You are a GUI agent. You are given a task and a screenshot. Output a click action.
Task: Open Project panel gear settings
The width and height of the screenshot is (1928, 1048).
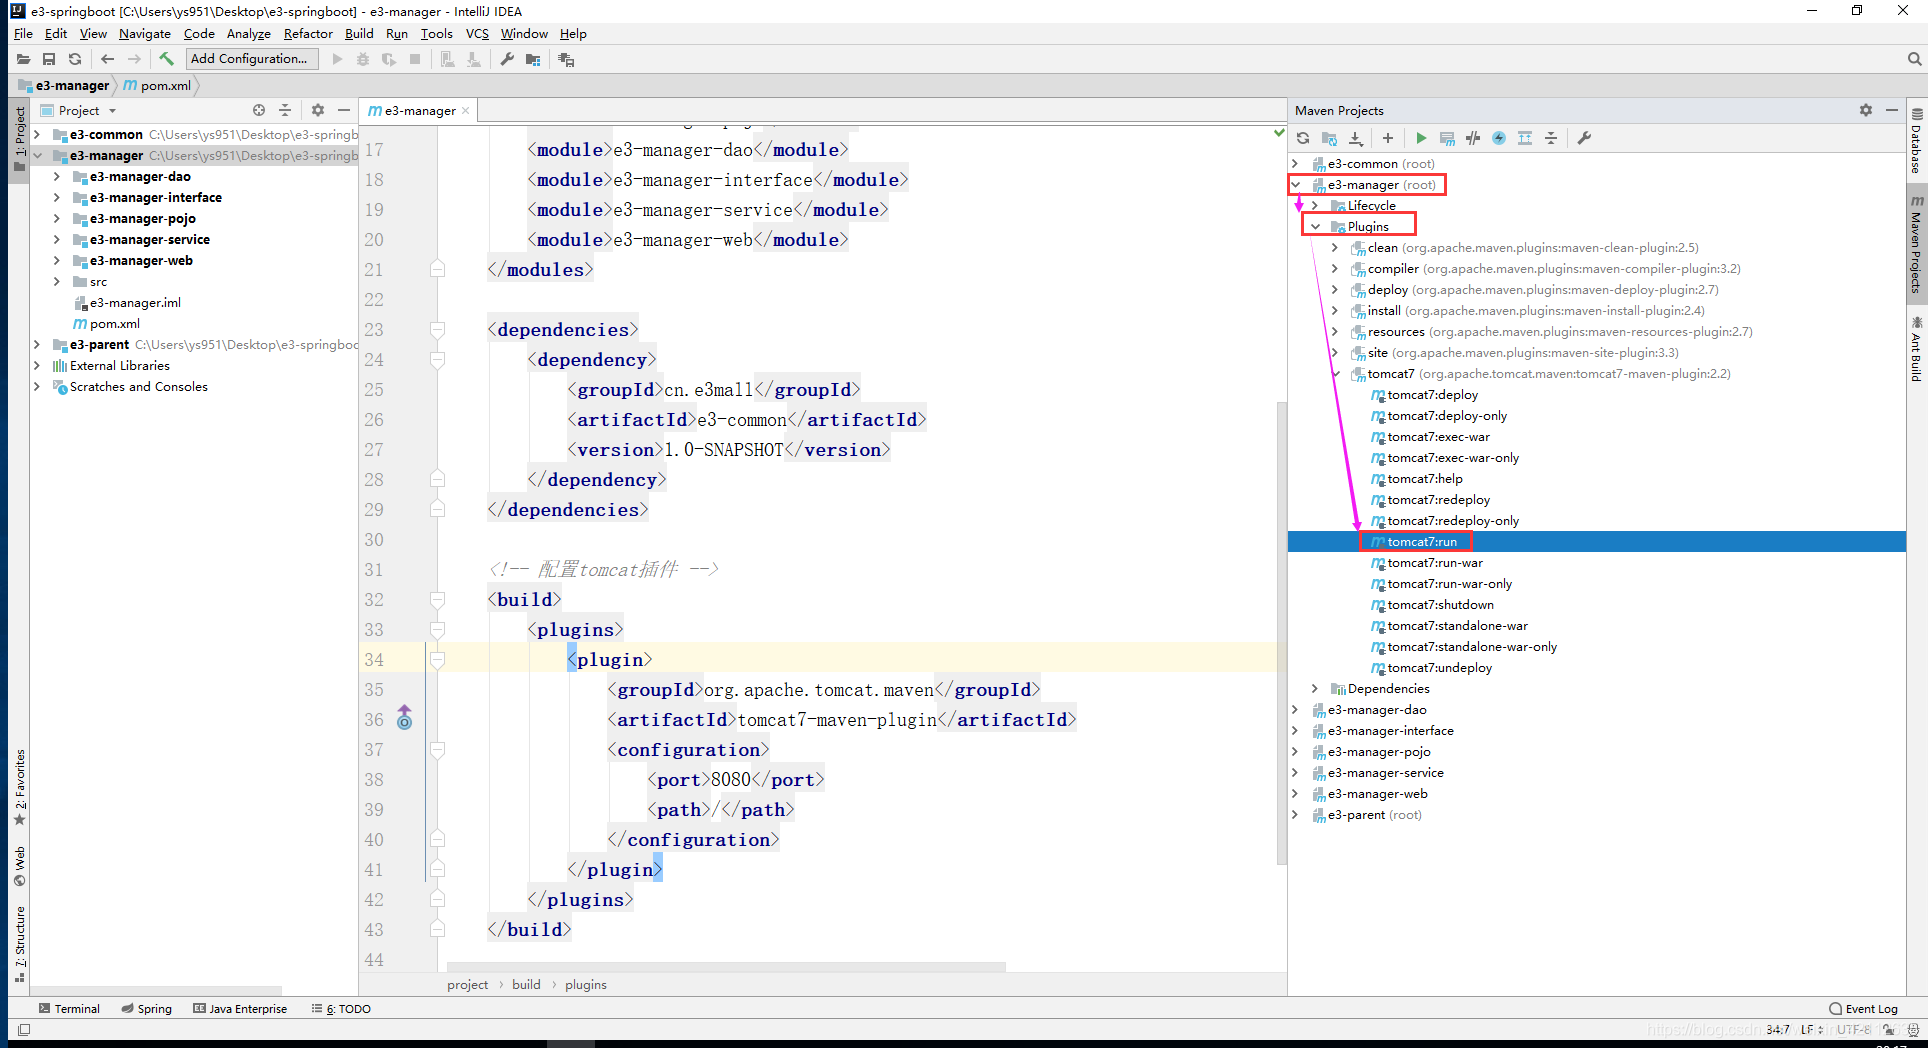pyautogui.click(x=318, y=110)
